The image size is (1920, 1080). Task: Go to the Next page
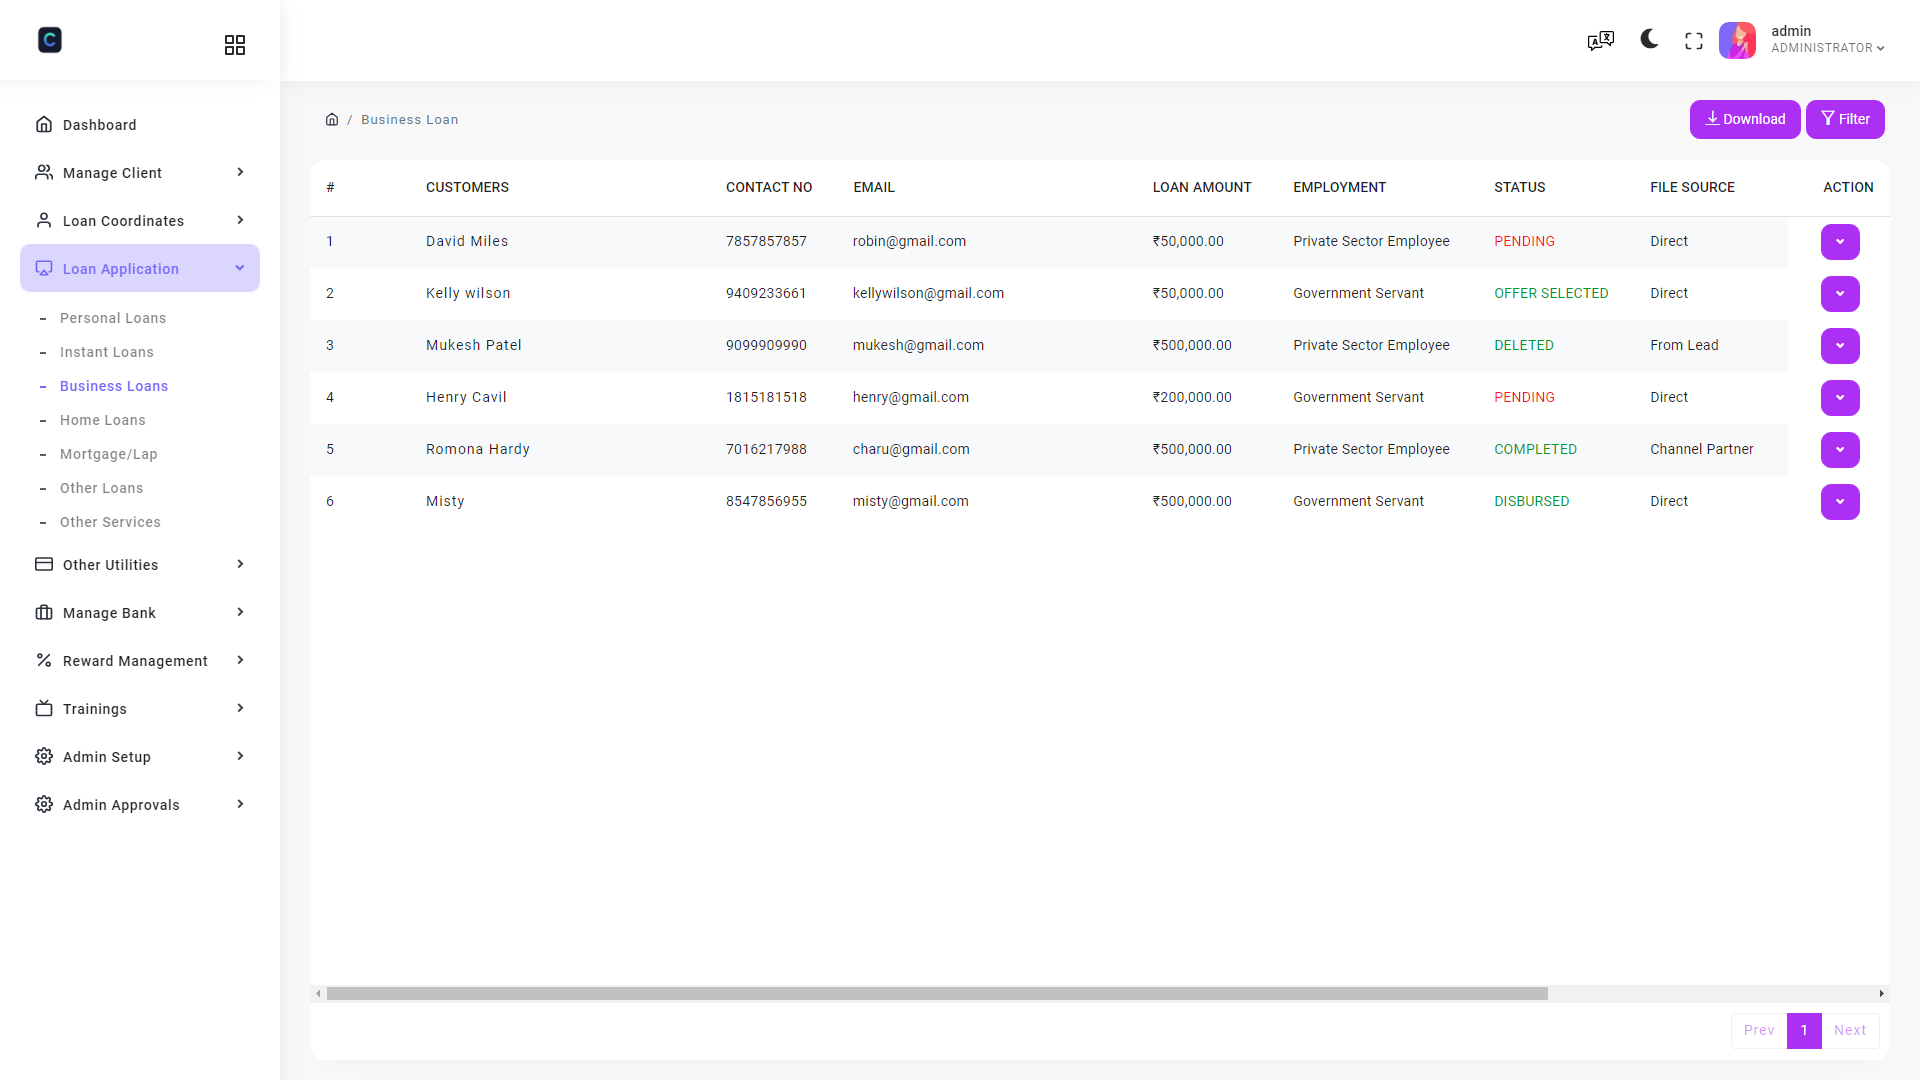1850,1030
